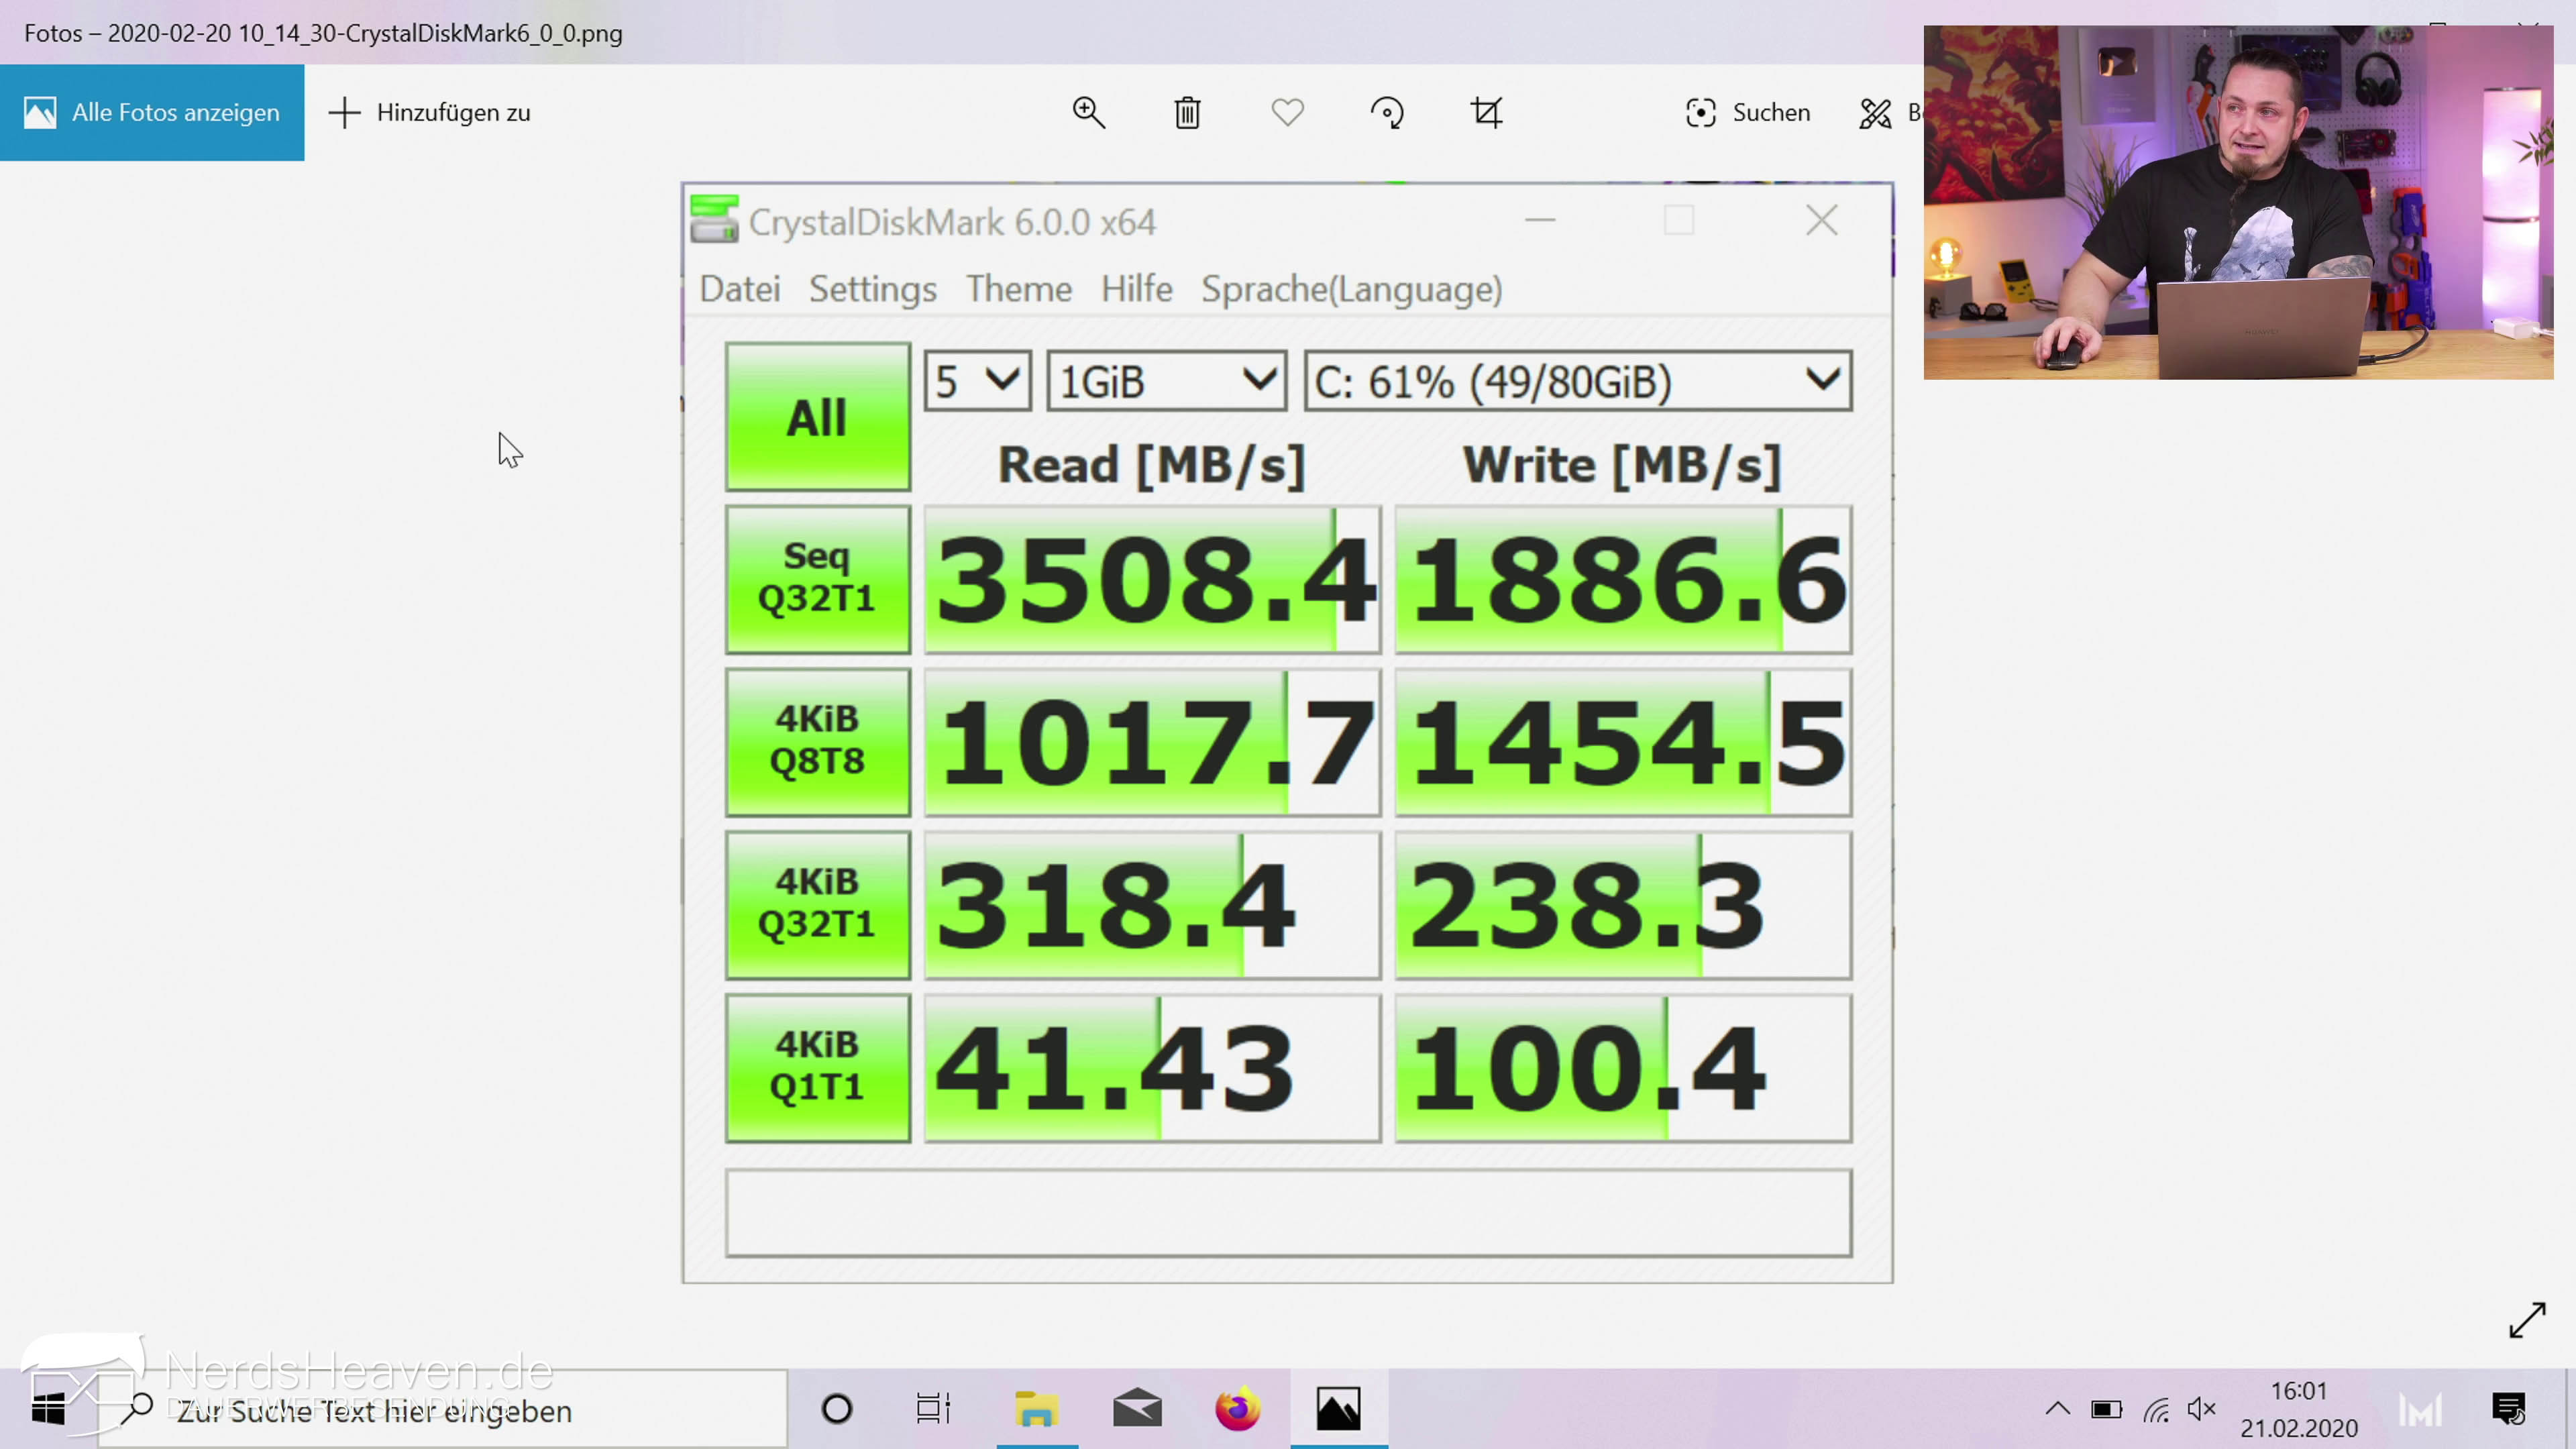Viewport: 2576px width, 1449px height.
Task: Open the Theme menu in CrystalDiskMark
Action: [x=1018, y=289]
